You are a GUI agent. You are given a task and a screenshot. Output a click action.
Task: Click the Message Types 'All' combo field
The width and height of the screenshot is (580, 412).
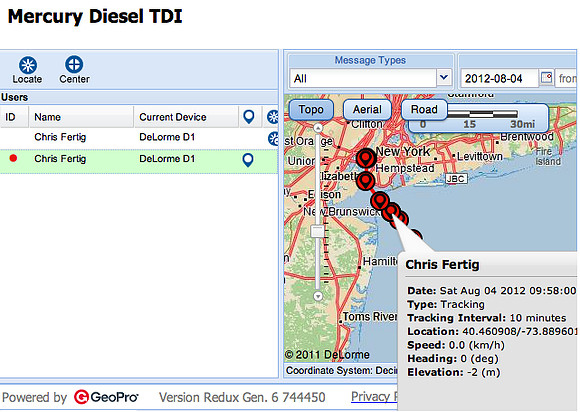point(363,78)
